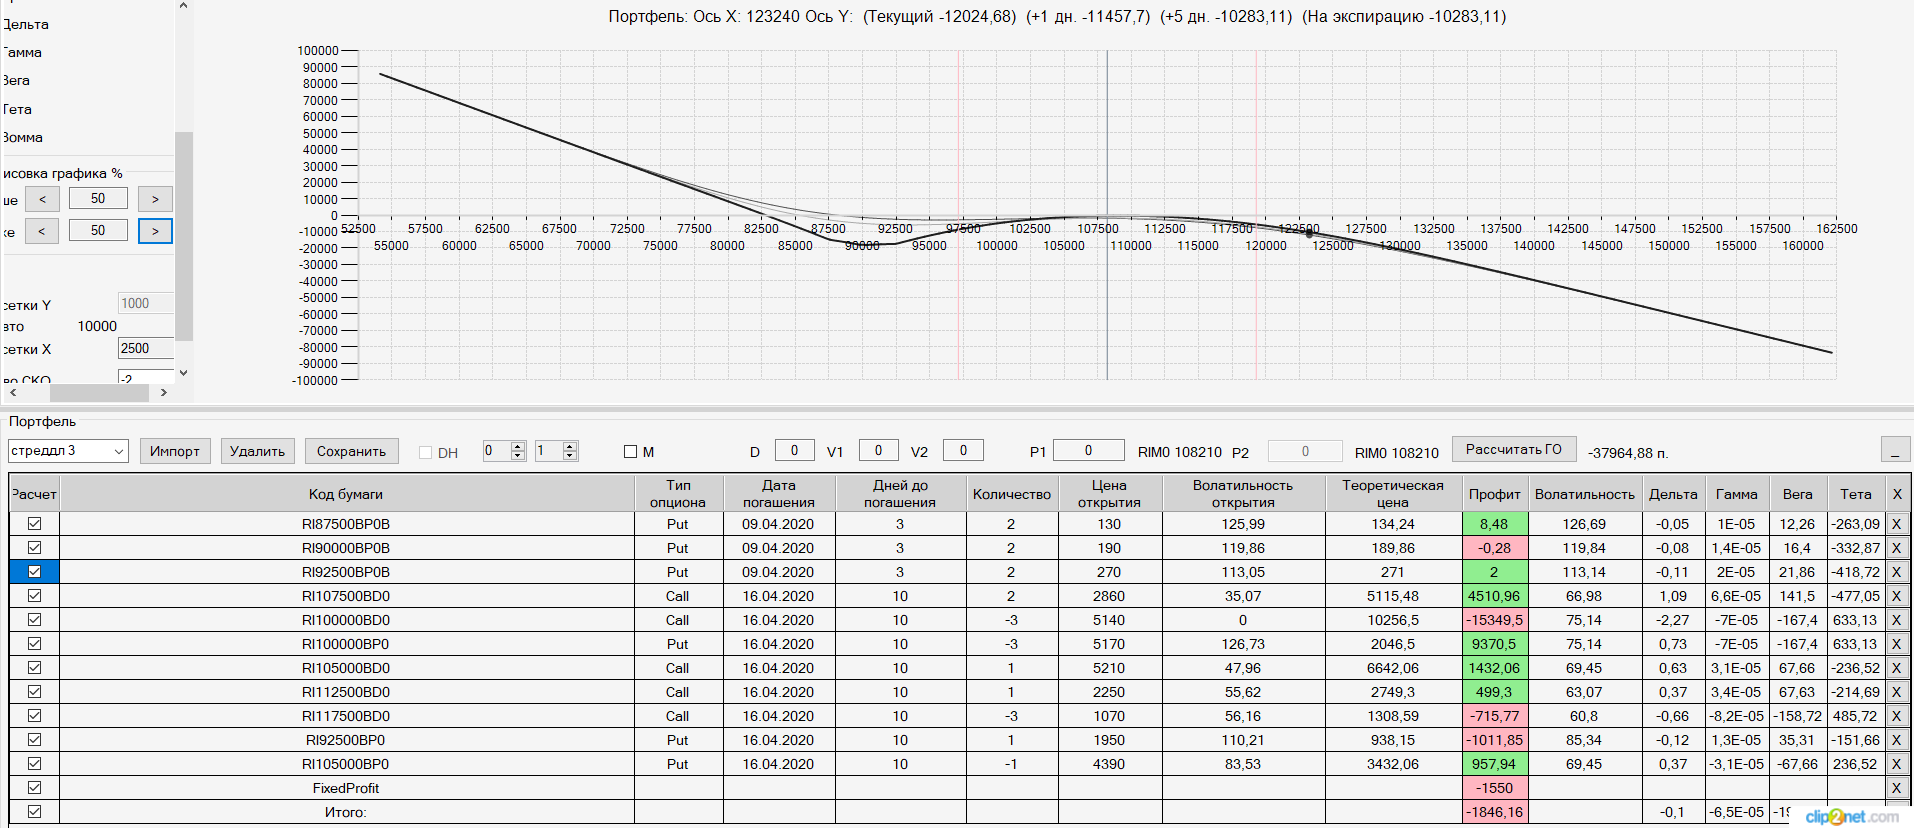Screen dimensions: 1914x828
Task: Click the Код бумаги column header
Action: [346, 494]
